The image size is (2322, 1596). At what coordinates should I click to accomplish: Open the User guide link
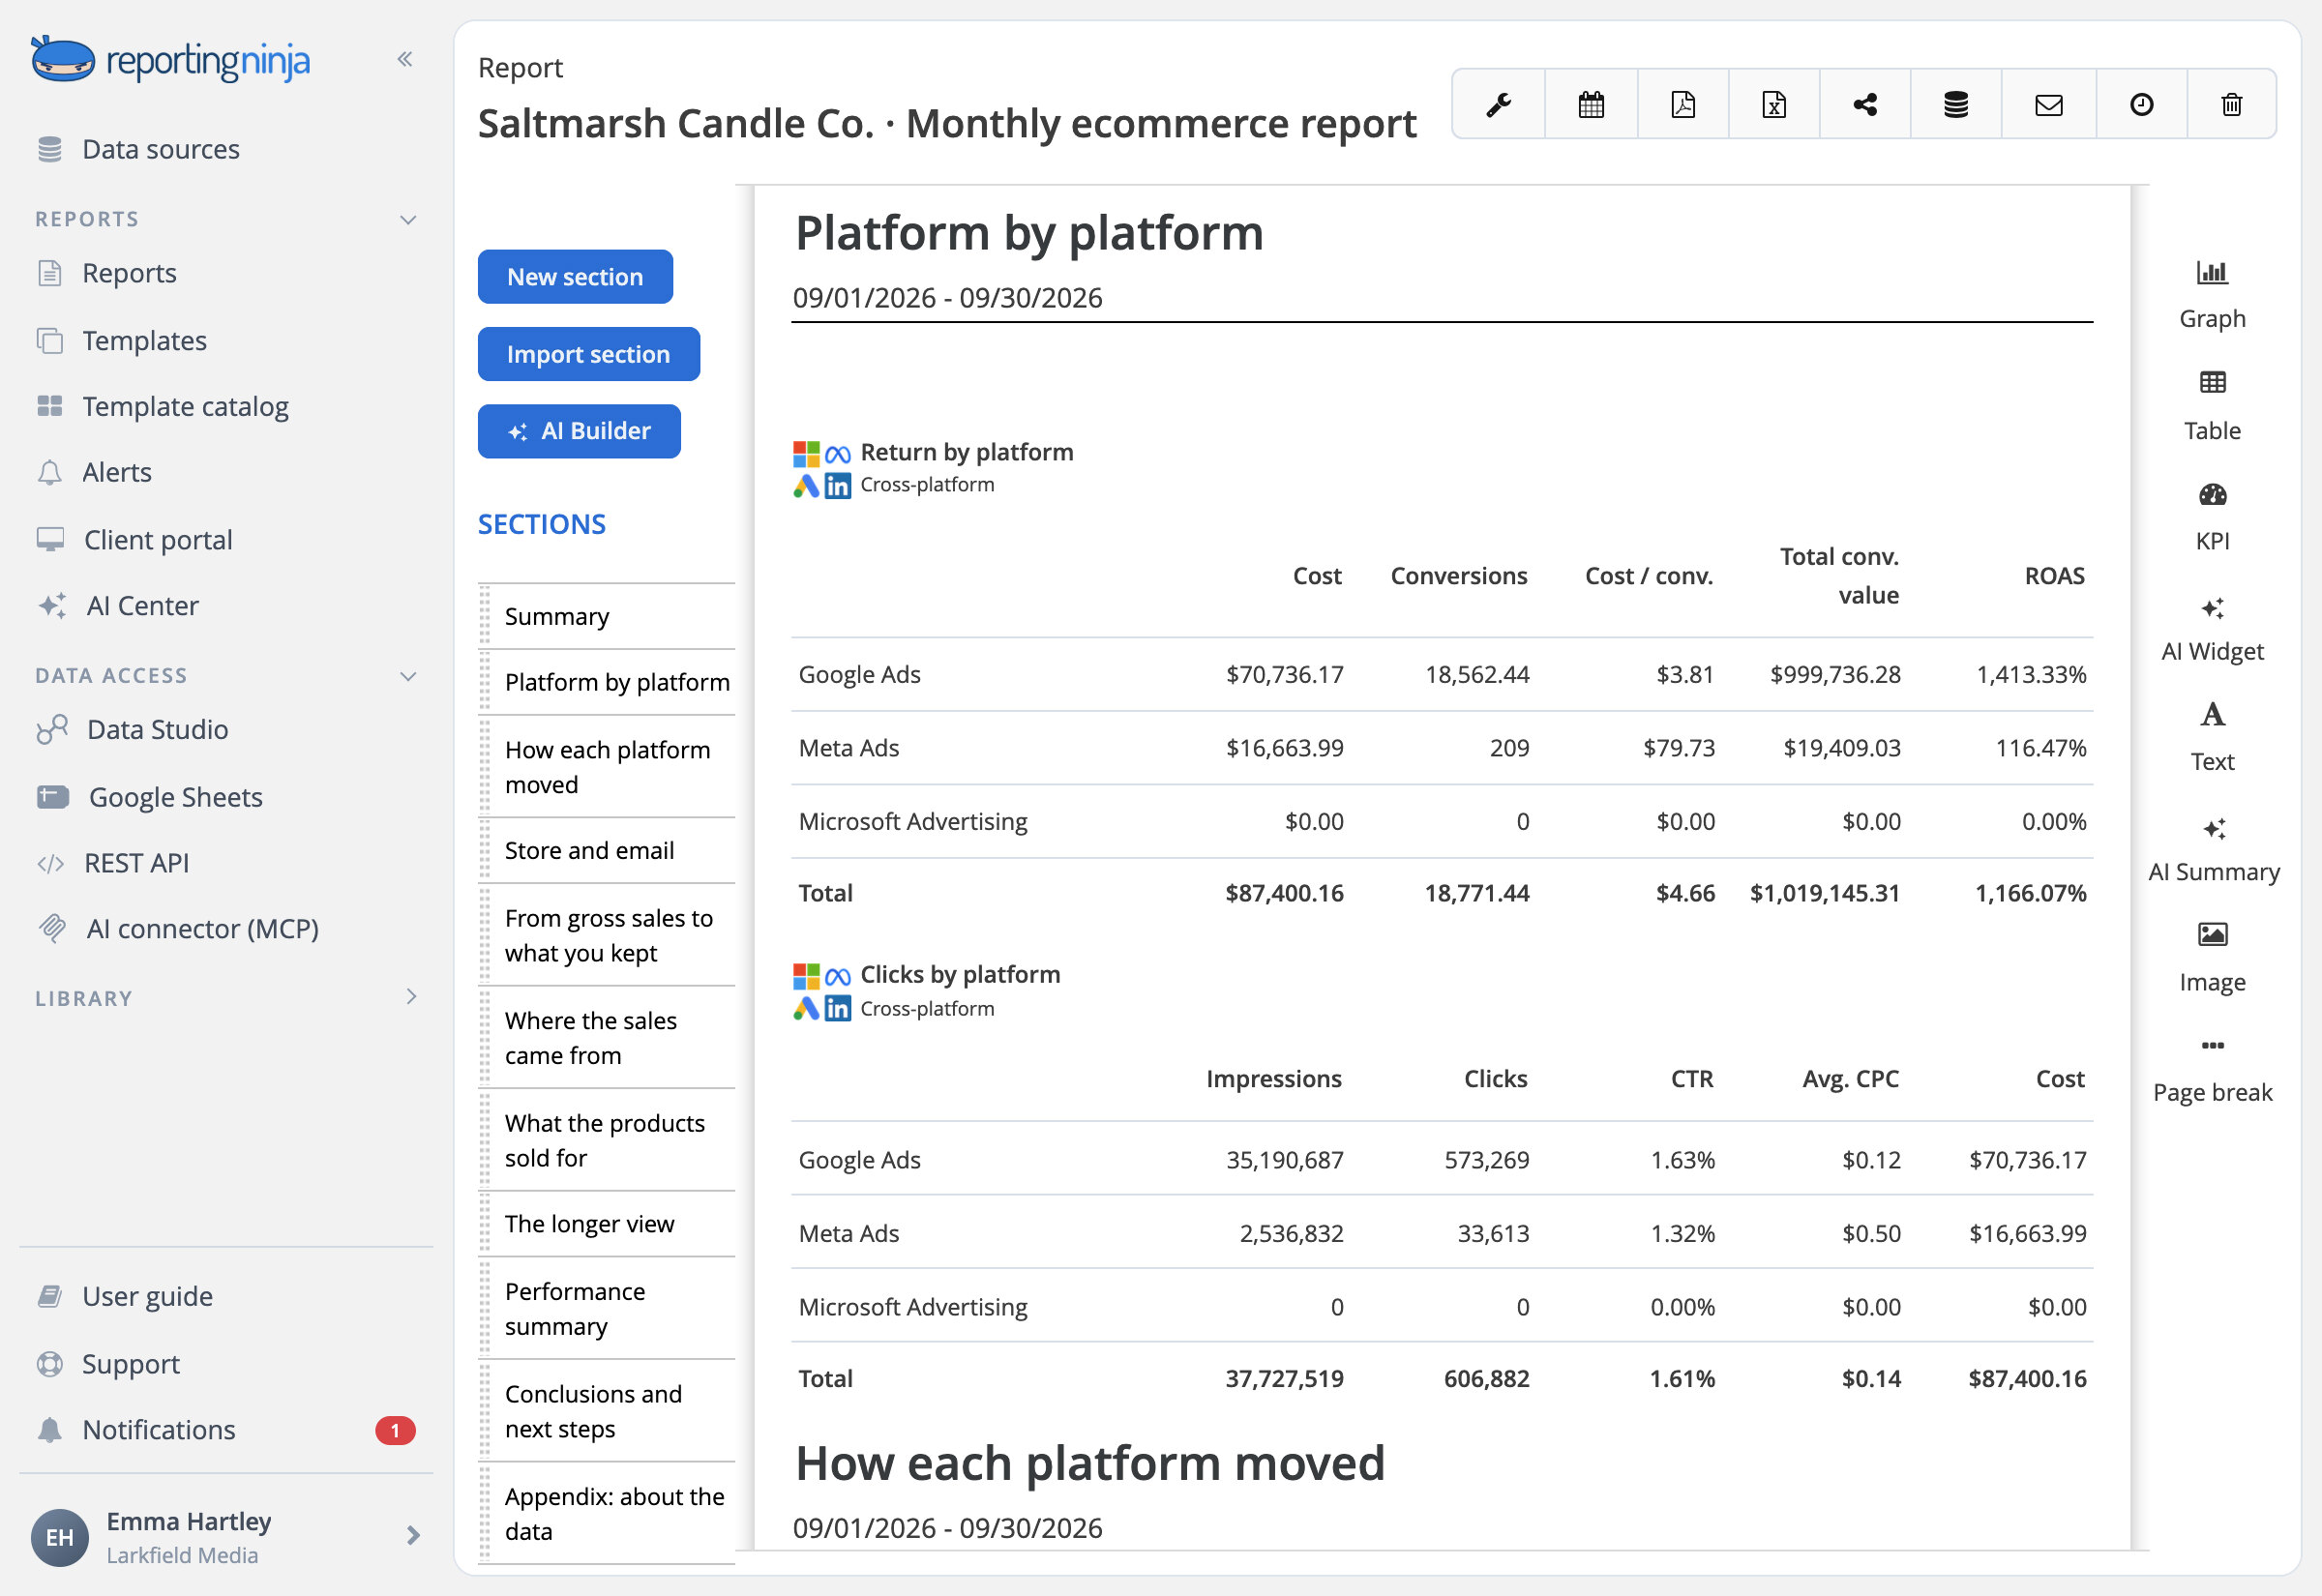126,1297
